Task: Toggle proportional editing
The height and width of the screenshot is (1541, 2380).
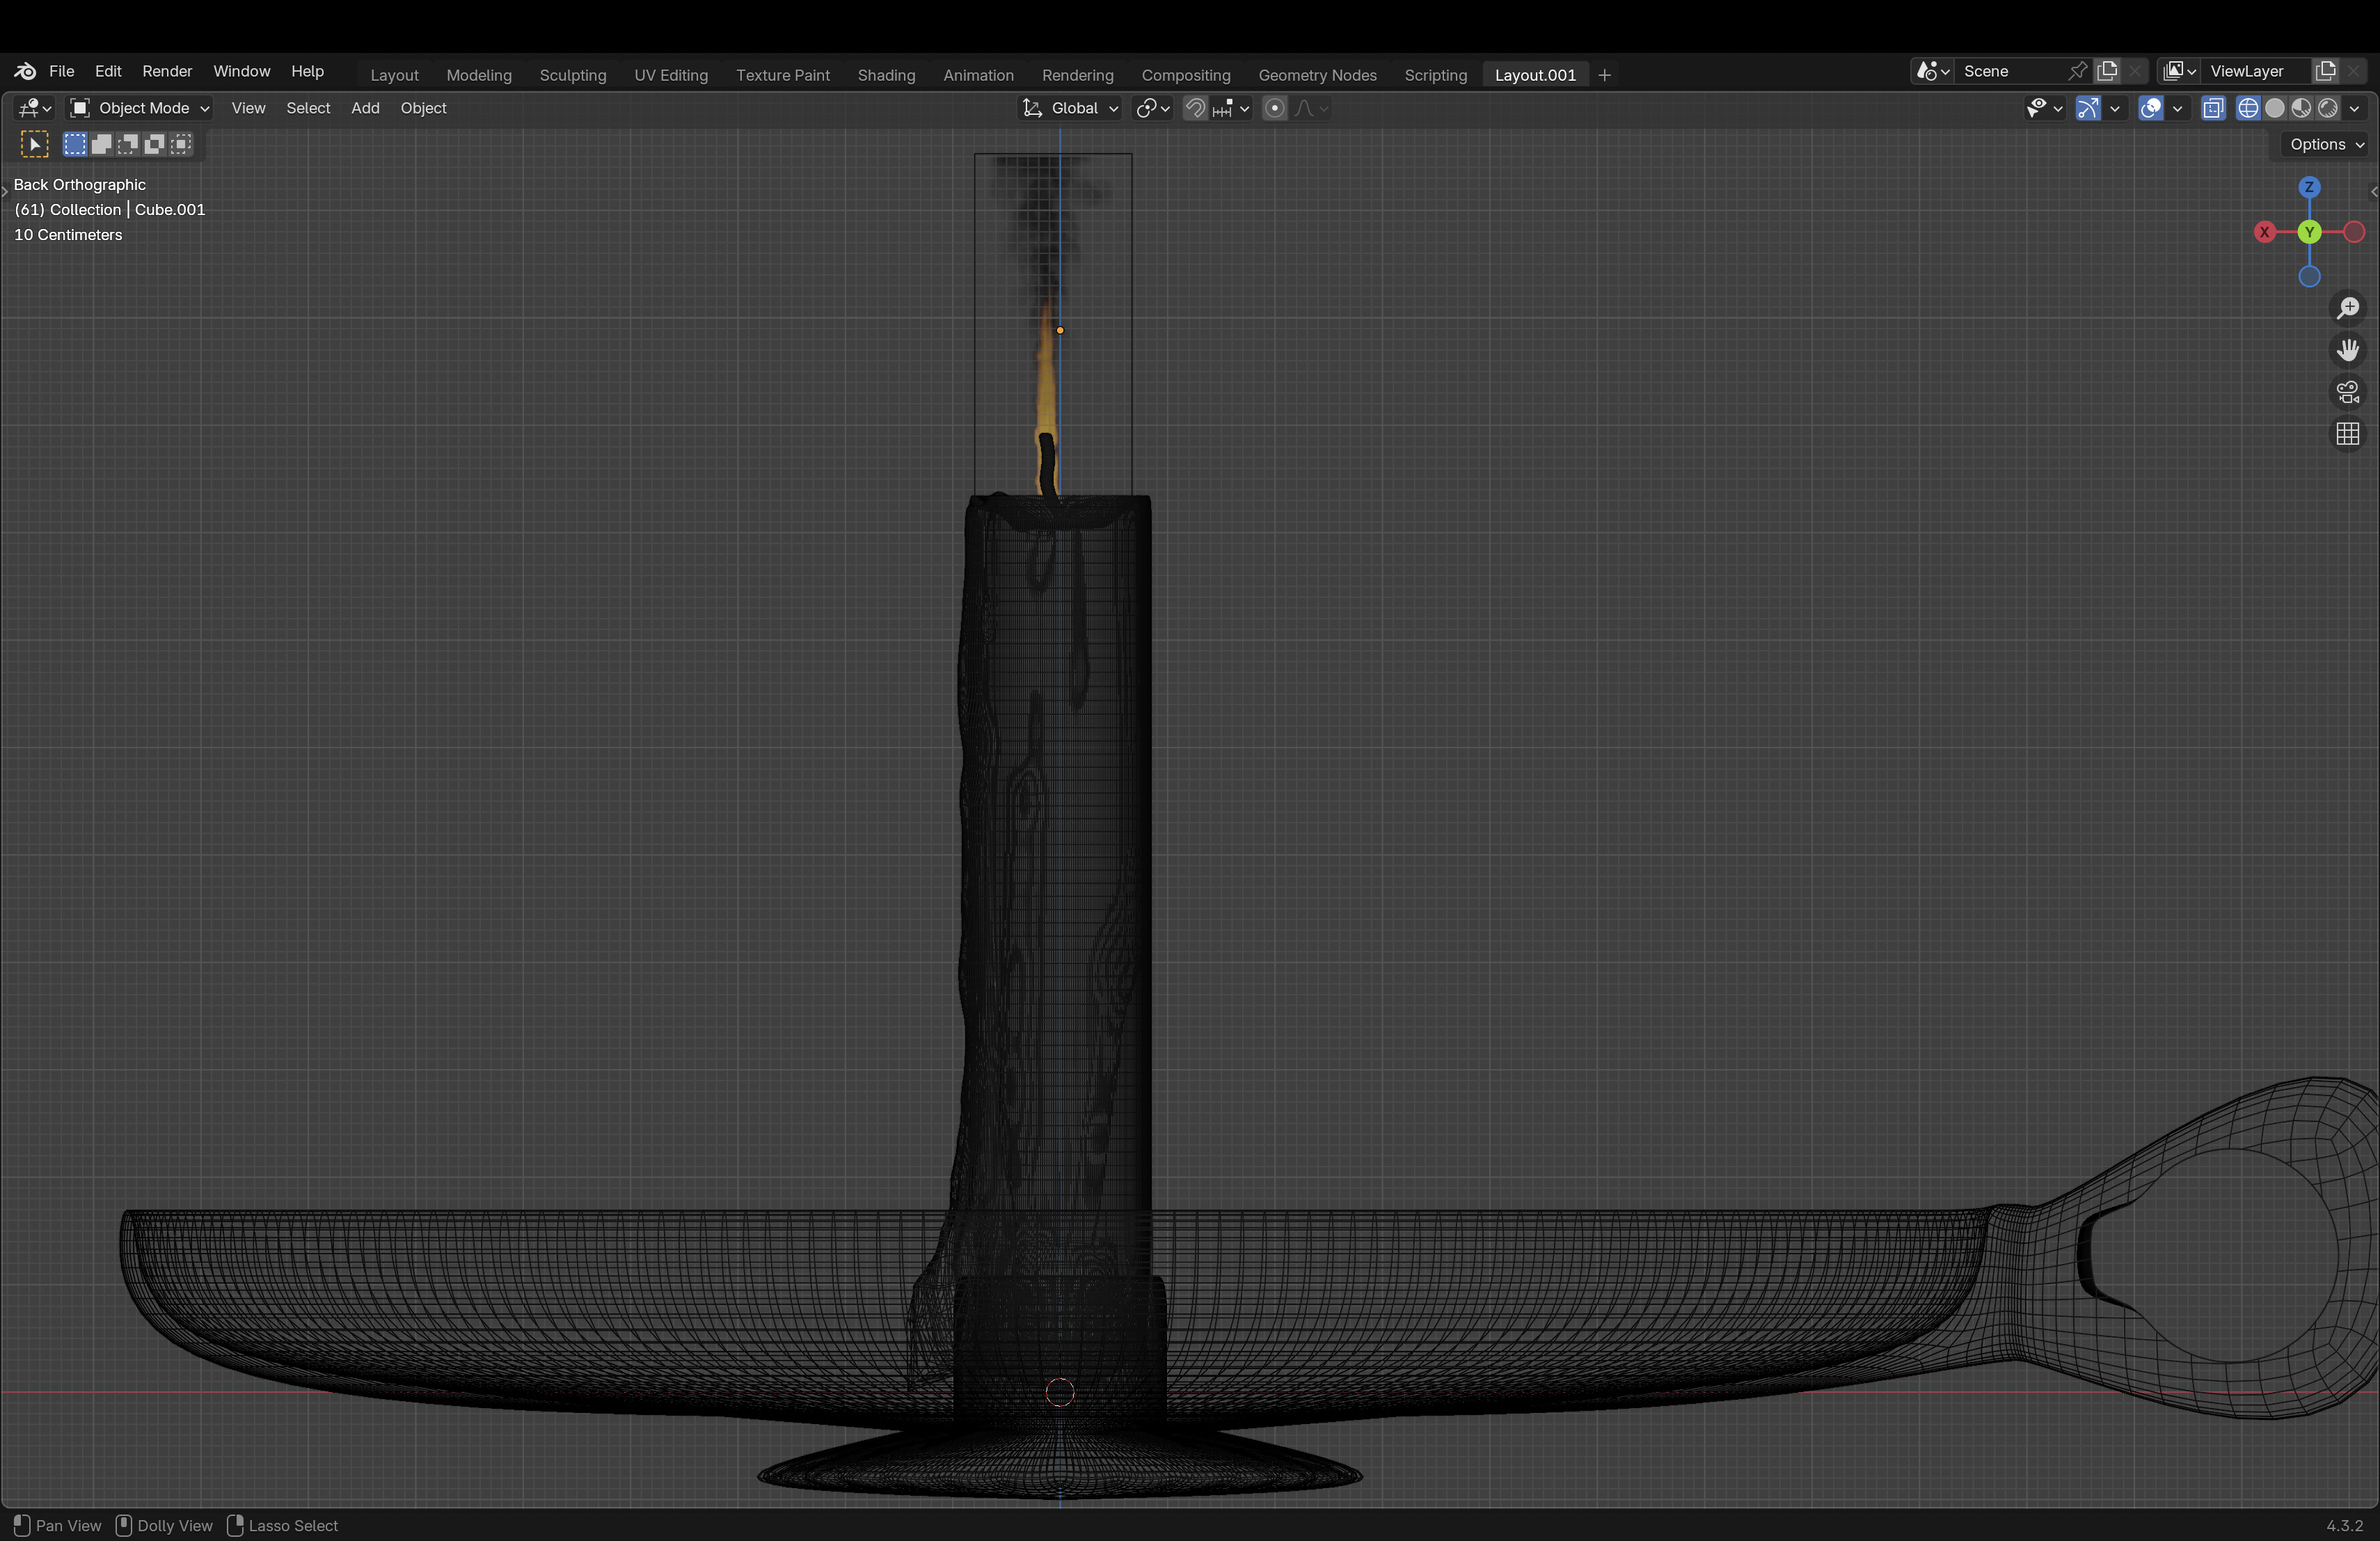Action: coord(1274,108)
